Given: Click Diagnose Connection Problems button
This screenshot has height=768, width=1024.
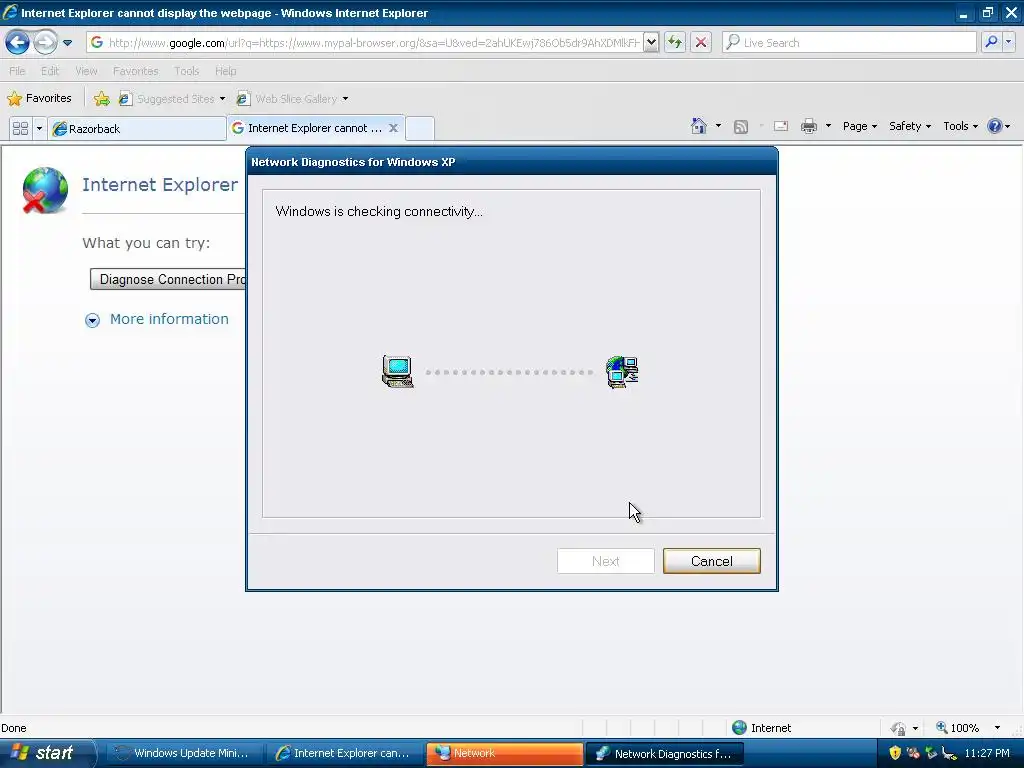Looking at the screenshot, I should tap(168, 280).
